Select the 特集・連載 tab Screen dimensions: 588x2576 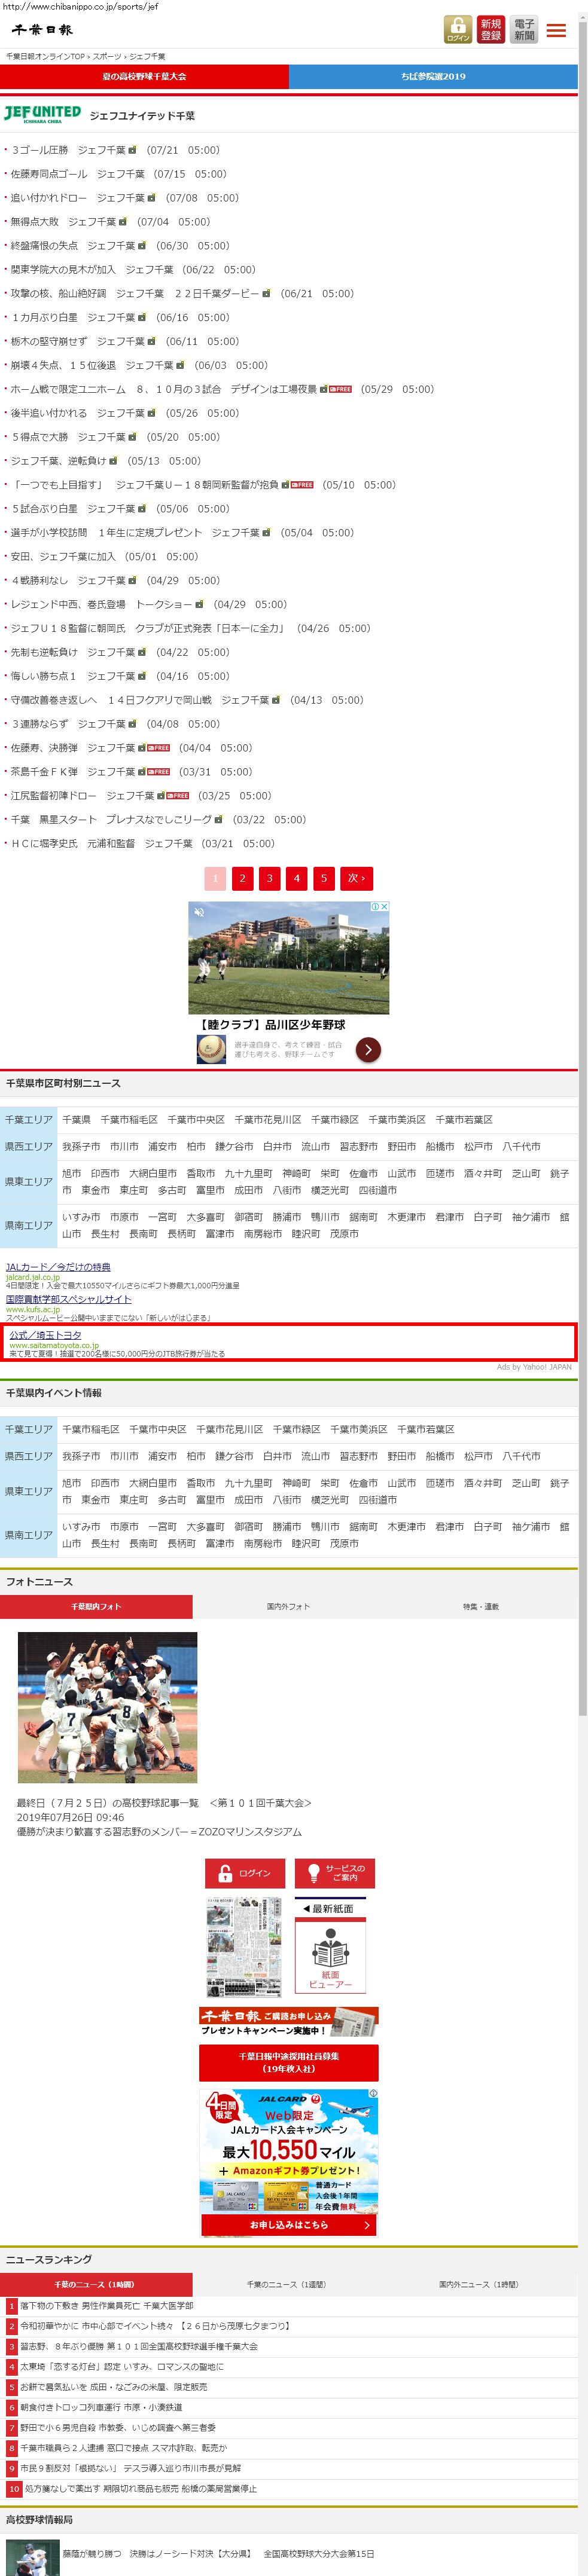click(x=481, y=1606)
